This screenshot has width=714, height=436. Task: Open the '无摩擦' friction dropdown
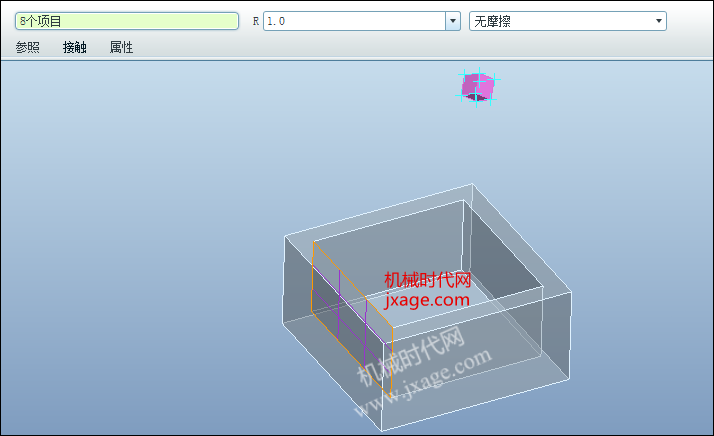[x=568, y=21]
